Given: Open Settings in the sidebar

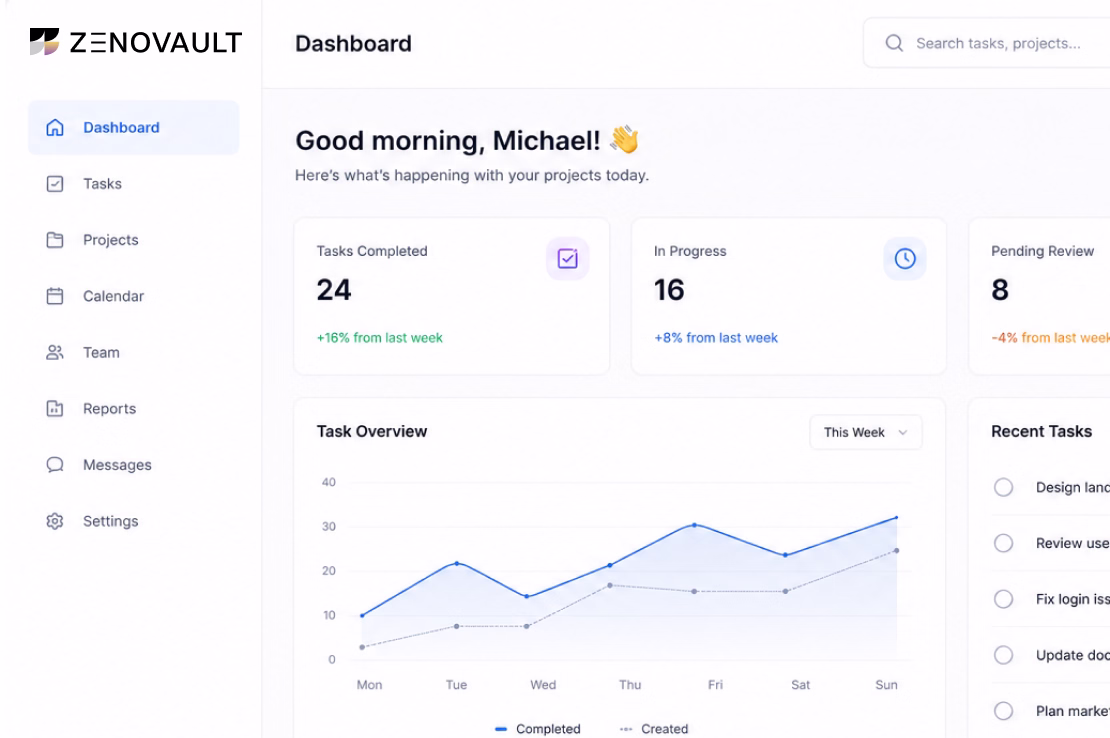Looking at the screenshot, I should click(x=134, y=521).
